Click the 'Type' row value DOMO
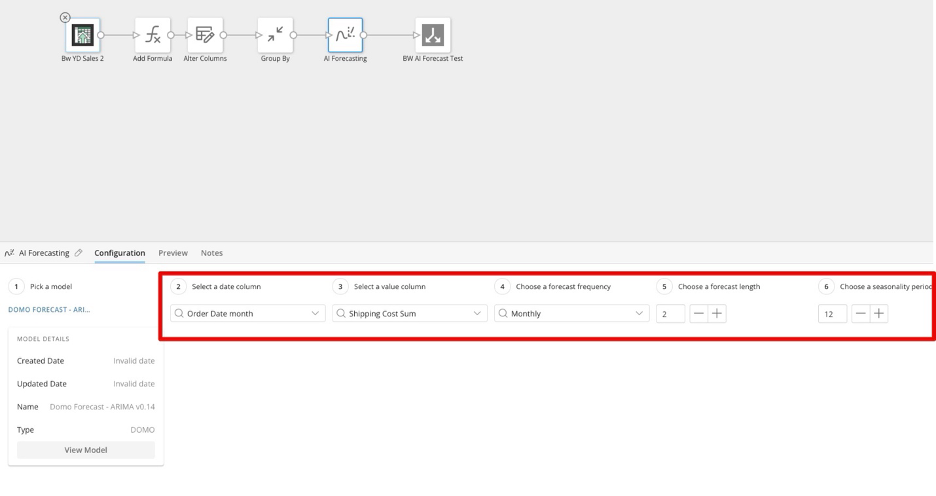This screenshot has height=496, width=936. [143, 430]
